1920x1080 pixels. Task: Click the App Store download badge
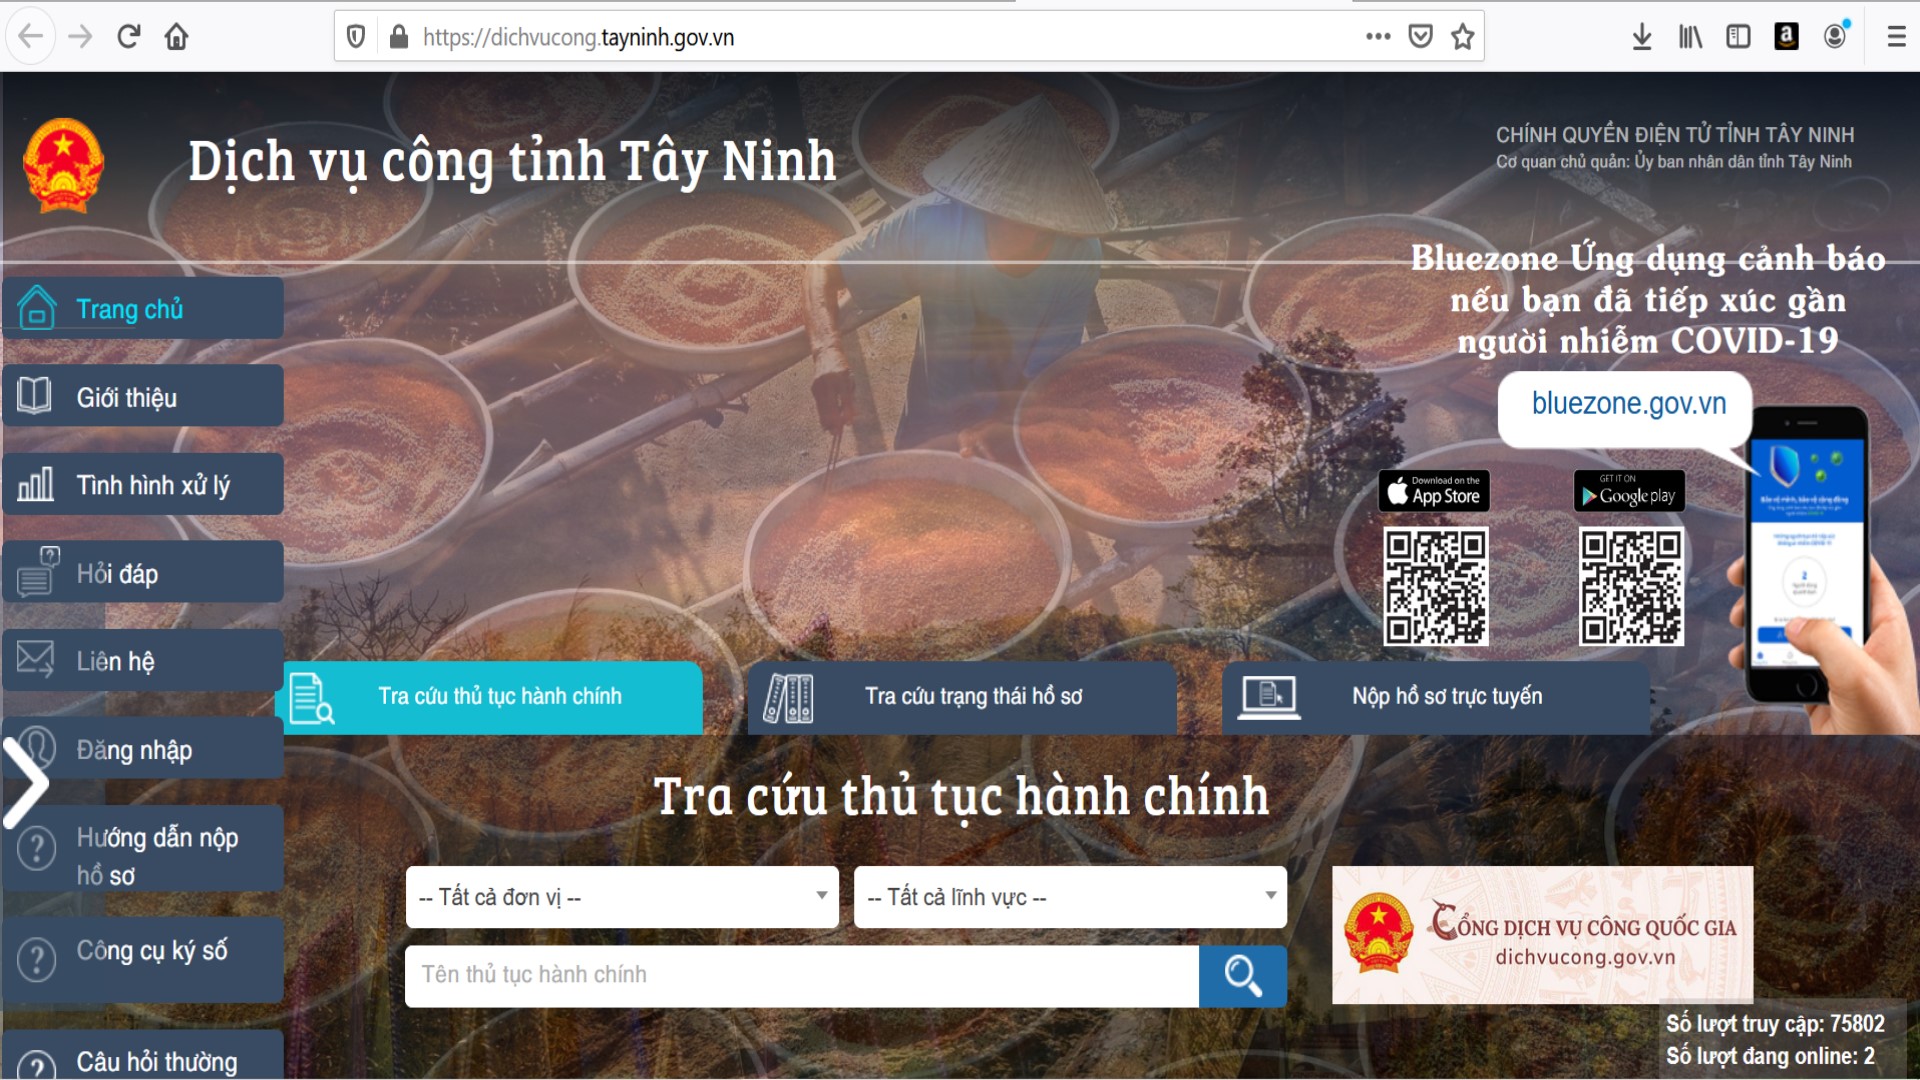click(1434, 492)
